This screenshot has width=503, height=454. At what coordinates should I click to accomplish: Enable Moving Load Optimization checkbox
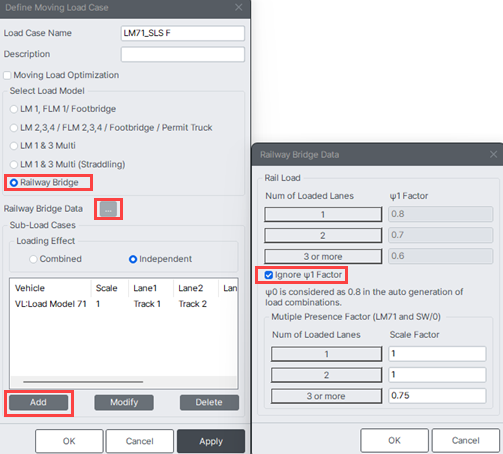coord(7,75)
